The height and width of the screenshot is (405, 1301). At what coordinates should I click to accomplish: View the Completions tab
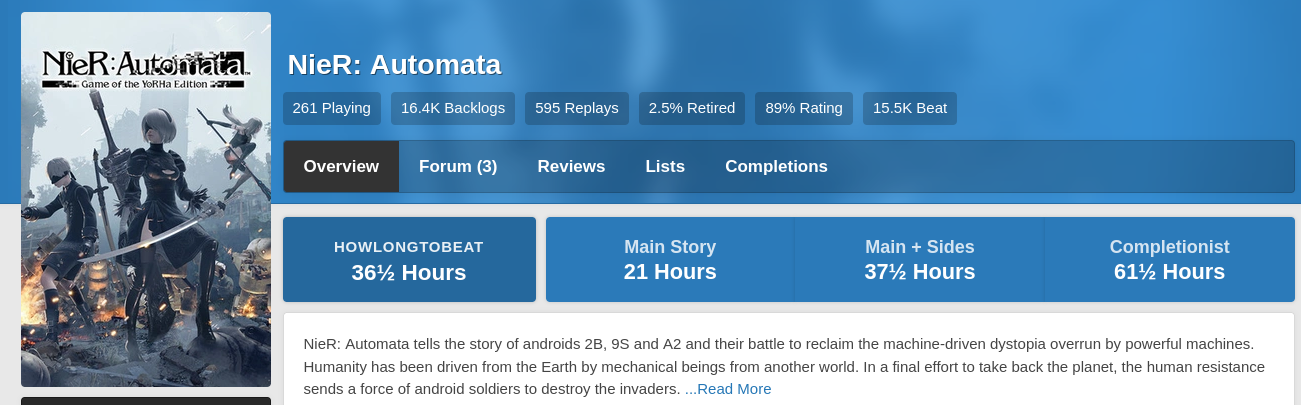tap(776, 166)
